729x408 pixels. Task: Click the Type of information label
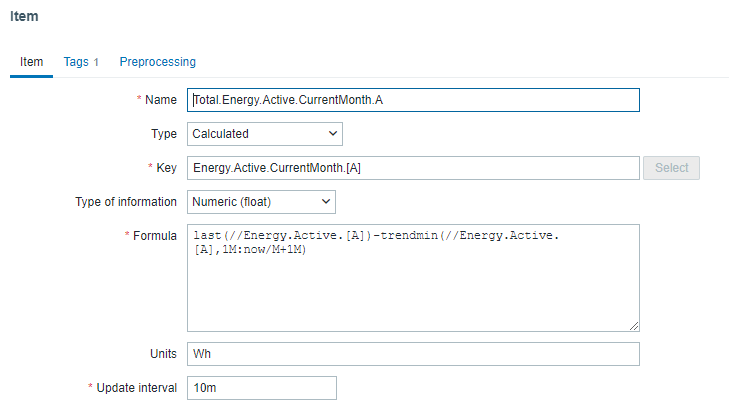pyautogui.click(x=126, y=201)
